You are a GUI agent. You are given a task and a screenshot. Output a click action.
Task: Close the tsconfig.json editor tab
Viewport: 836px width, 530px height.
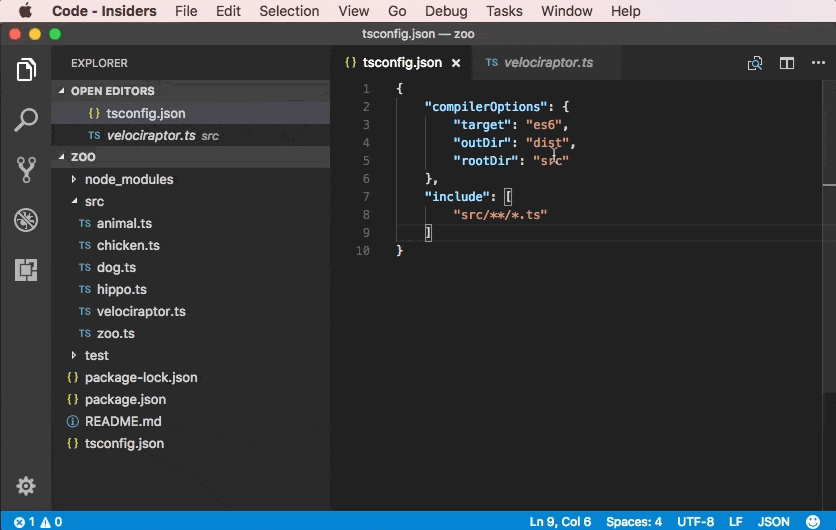456,63
